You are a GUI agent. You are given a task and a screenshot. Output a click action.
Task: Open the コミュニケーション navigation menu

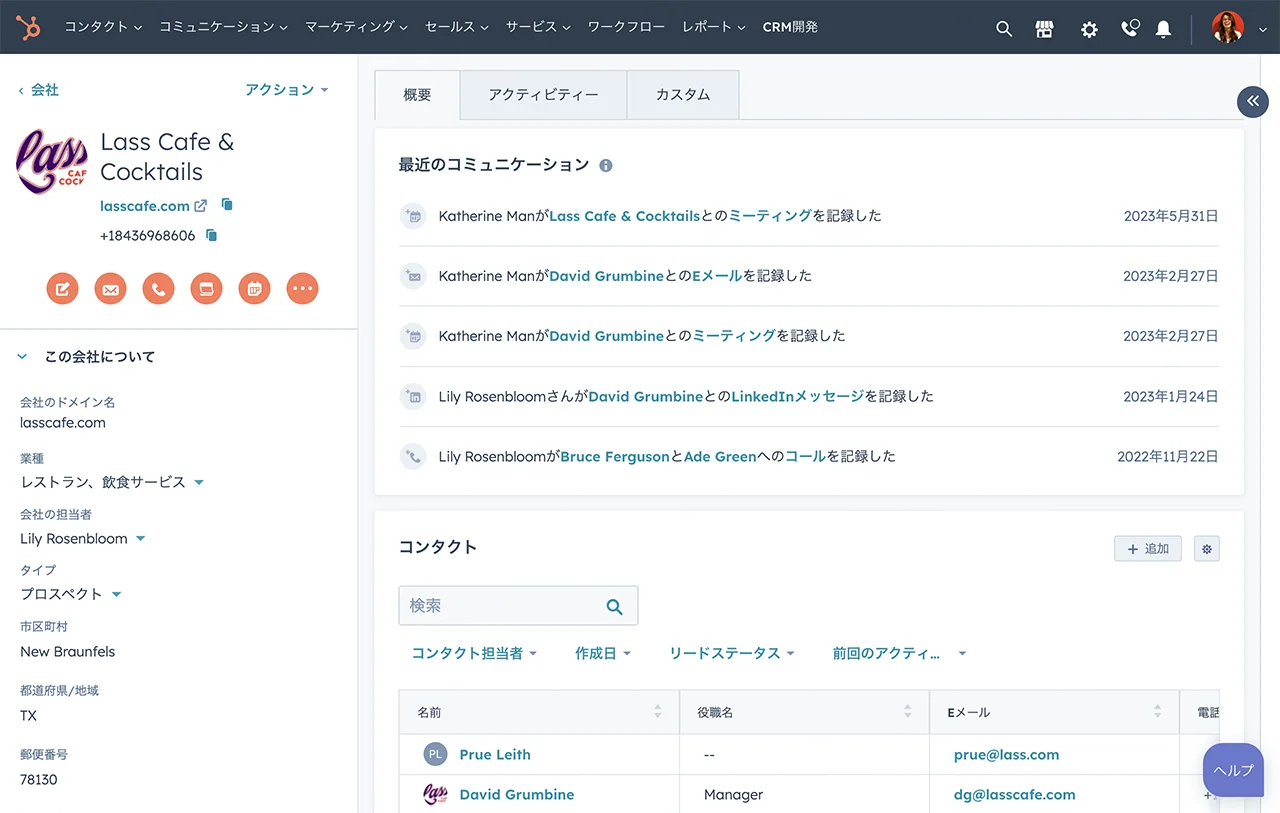(223, 27)
